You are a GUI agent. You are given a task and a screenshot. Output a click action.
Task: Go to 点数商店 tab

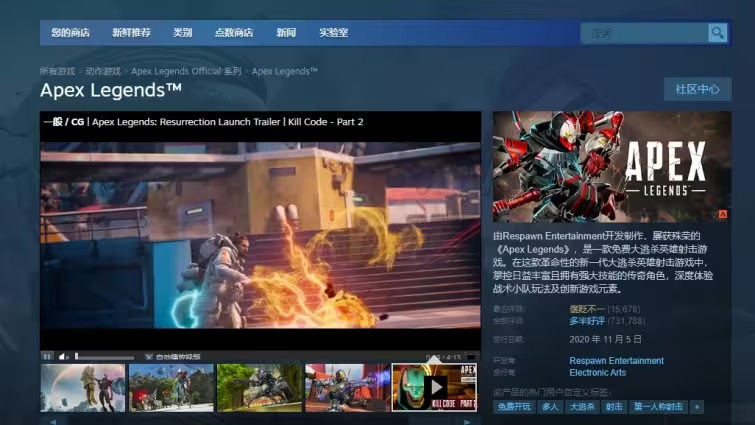tap(234, 33)
